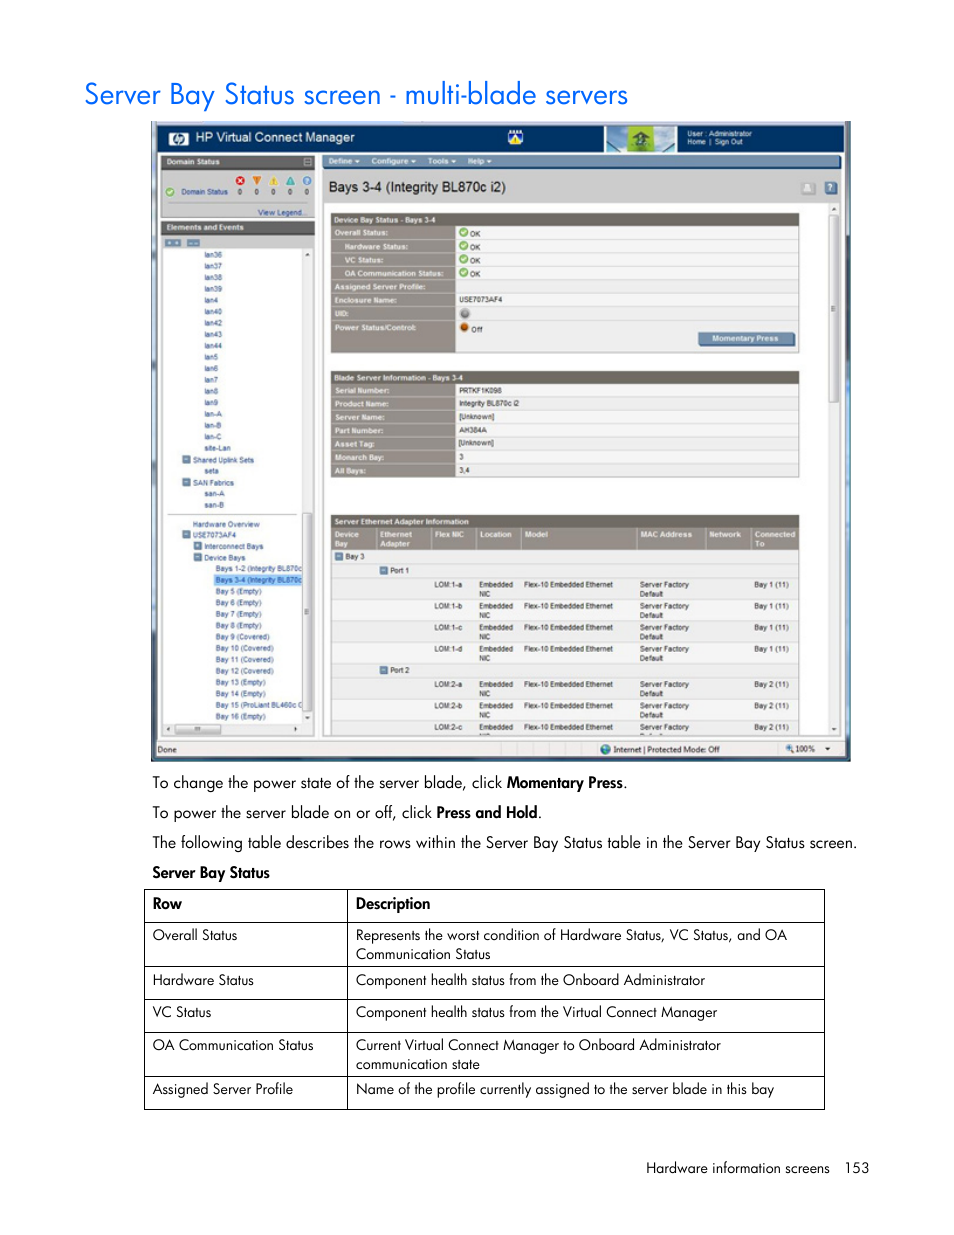
Task: Open the Tools menu
Action: pyautogui.click(x=441, y=161)
